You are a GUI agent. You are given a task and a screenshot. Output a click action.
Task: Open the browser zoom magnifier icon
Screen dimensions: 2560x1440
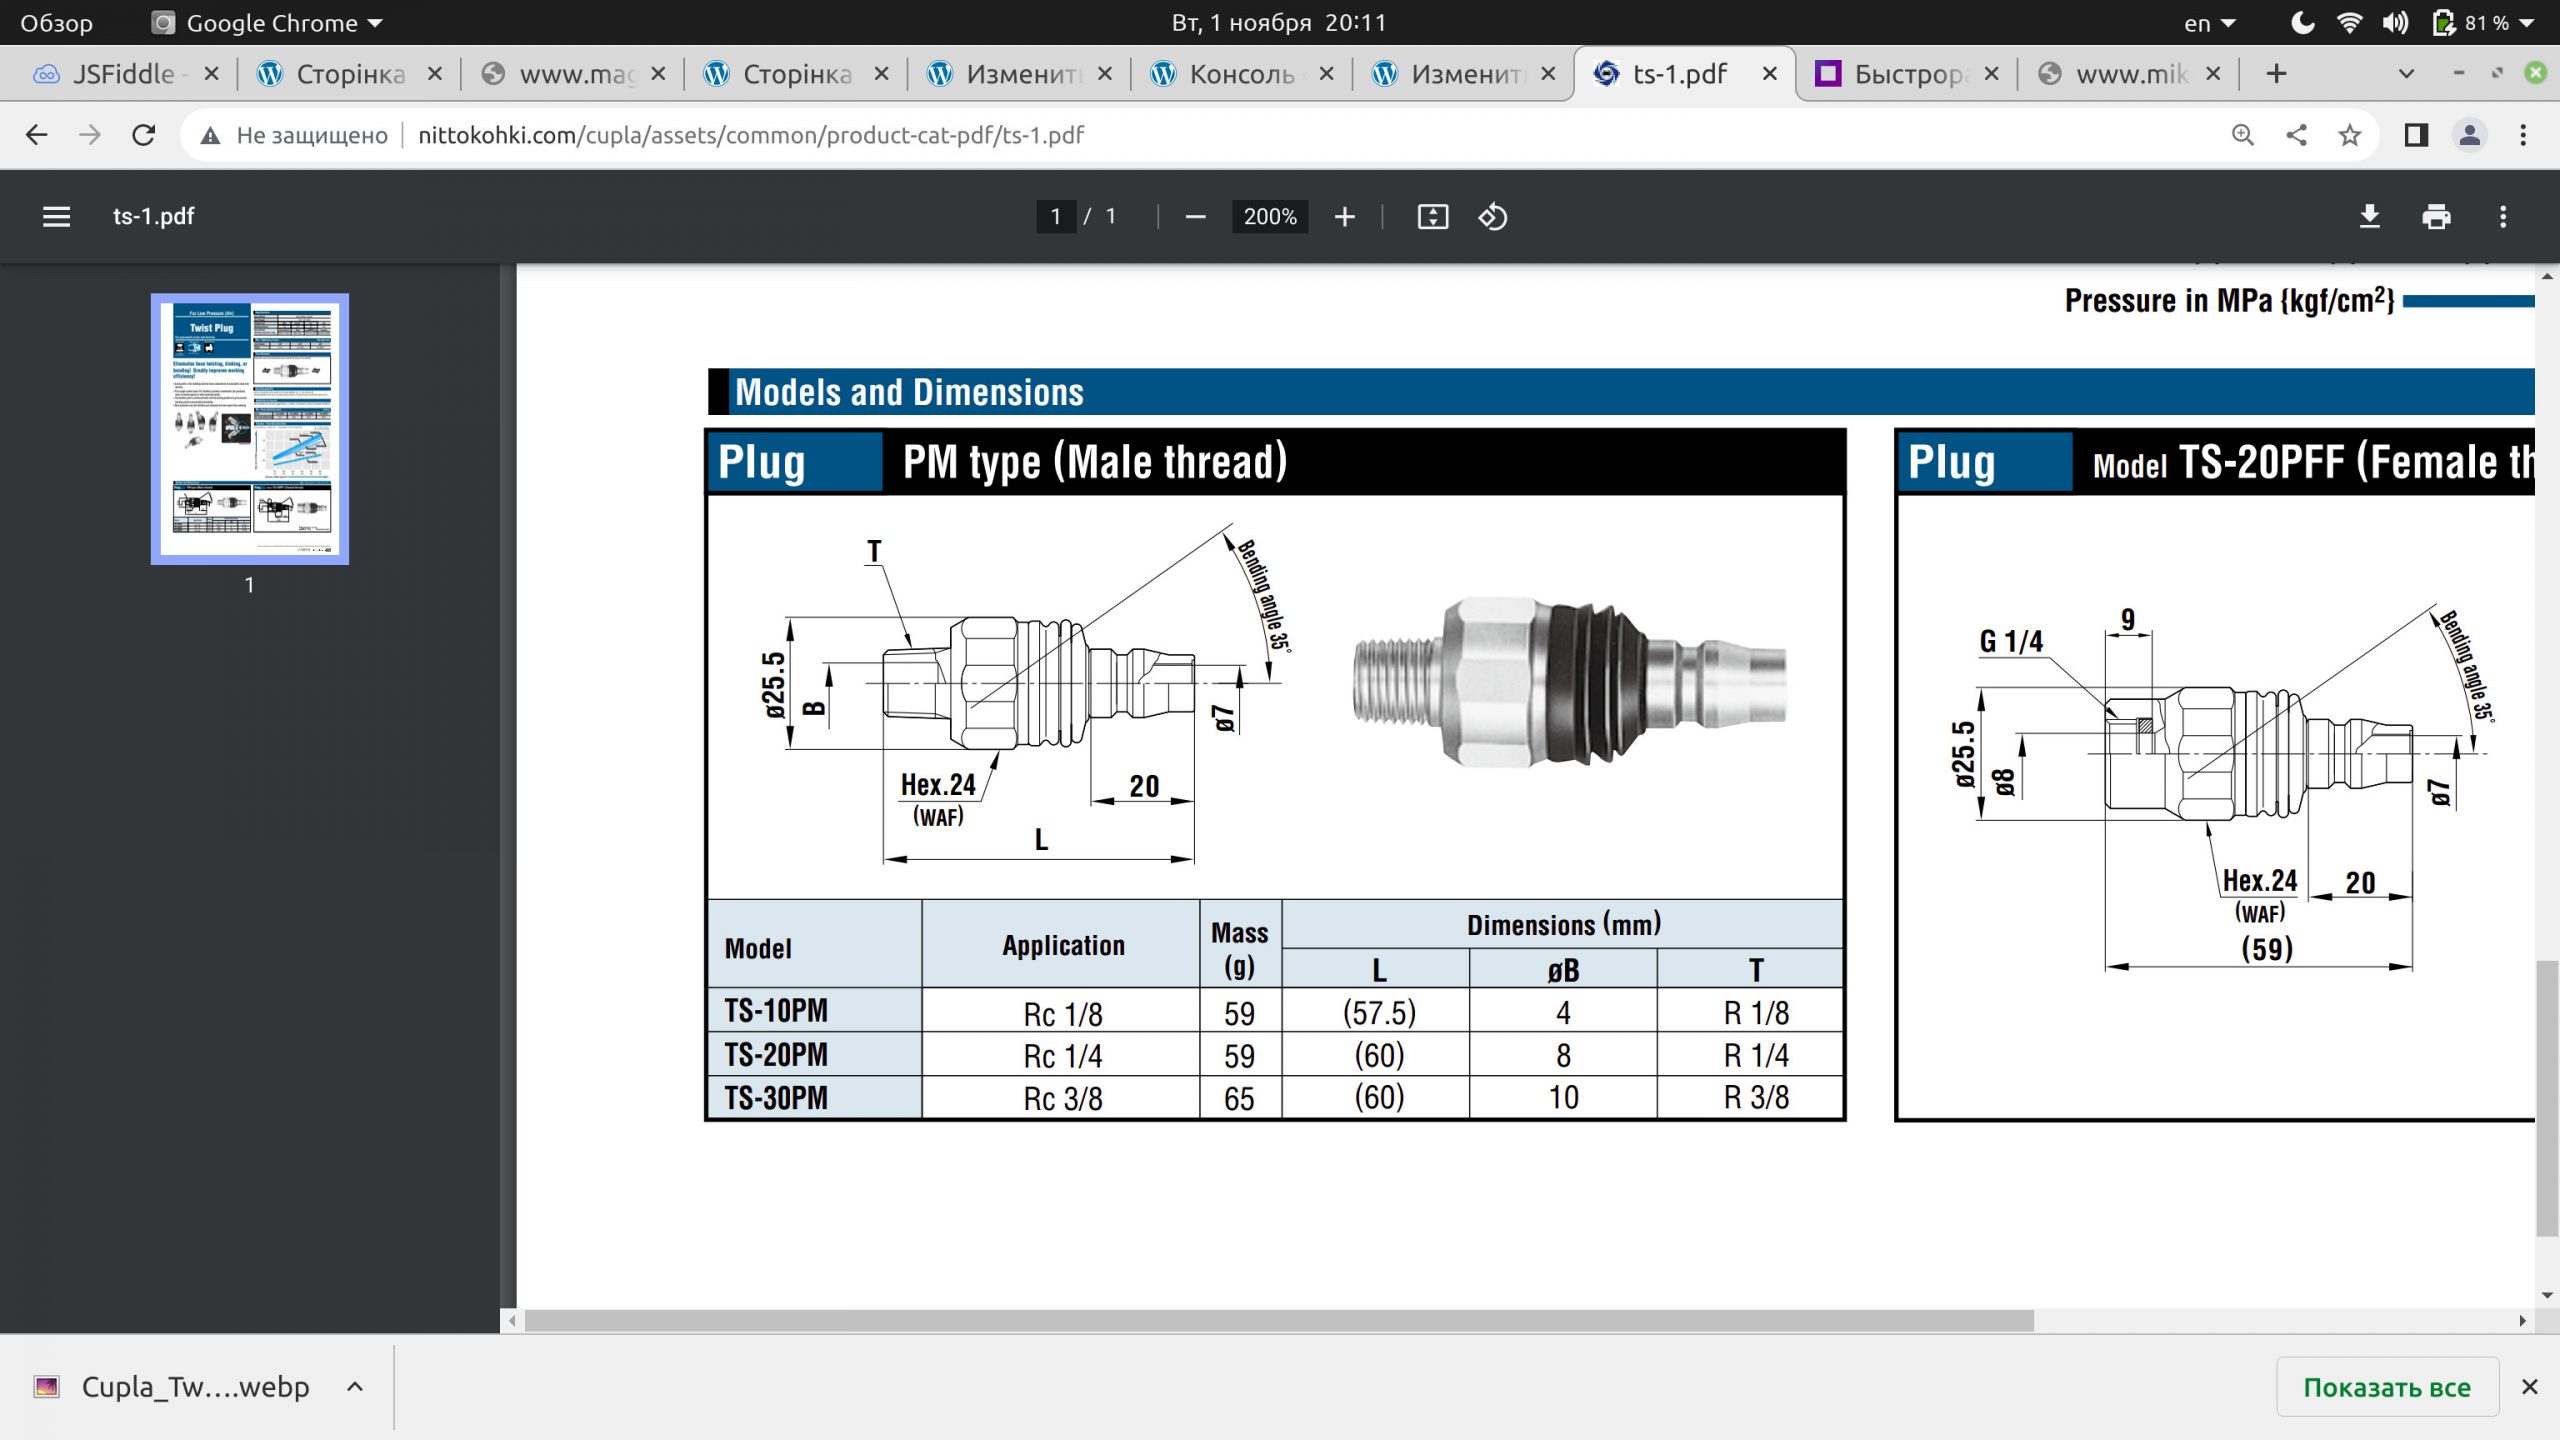coord(2243,135)
